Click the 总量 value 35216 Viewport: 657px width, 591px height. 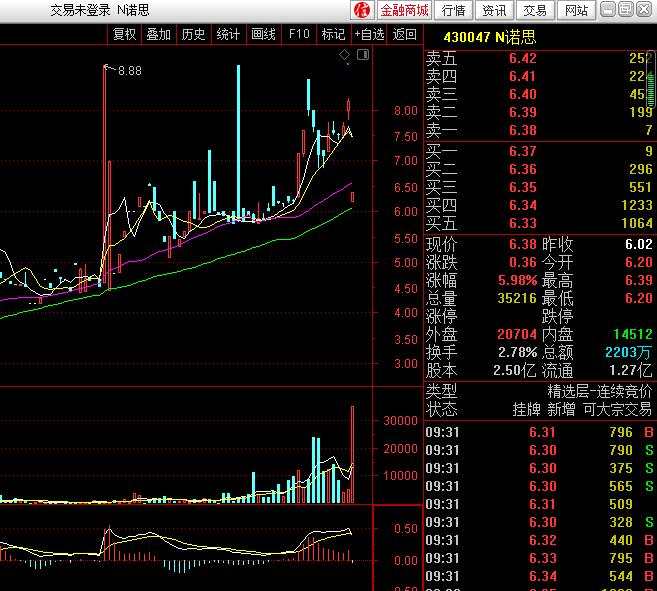coord(517,298)
